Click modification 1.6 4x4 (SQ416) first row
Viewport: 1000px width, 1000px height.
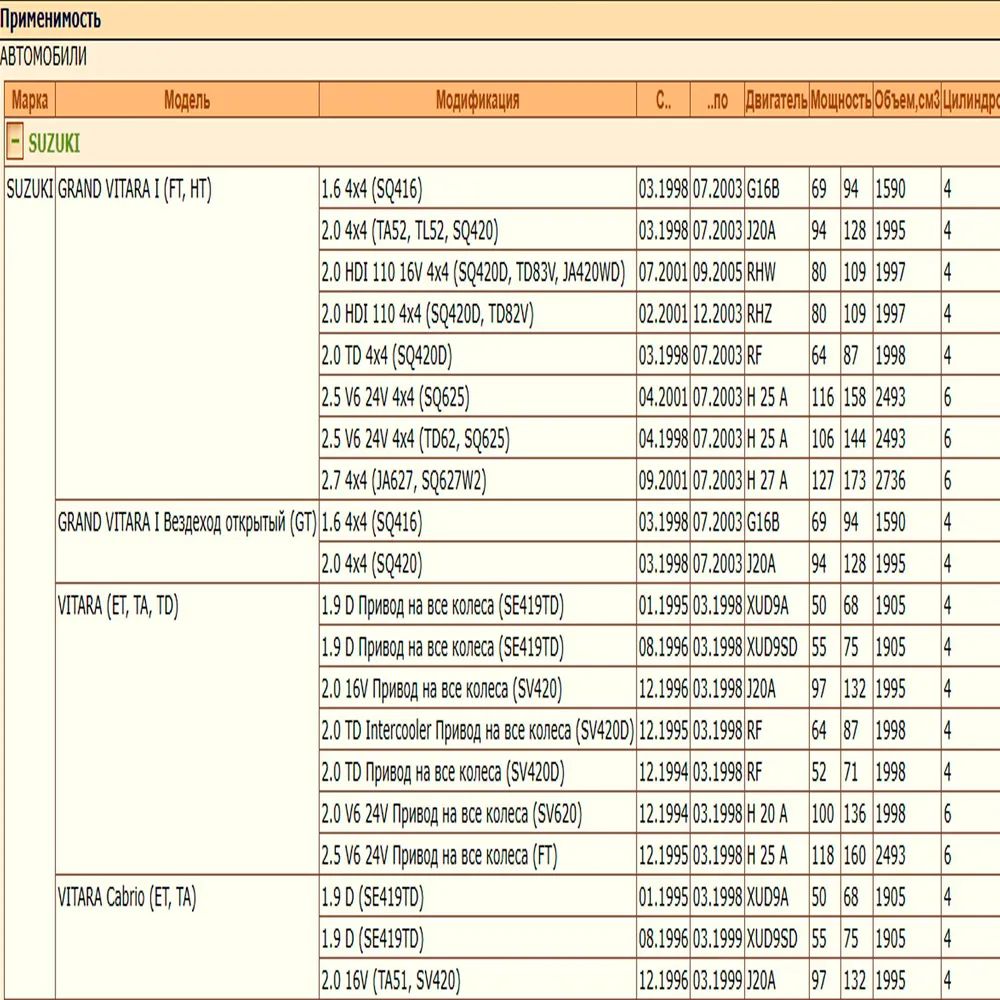pos(371,190)
